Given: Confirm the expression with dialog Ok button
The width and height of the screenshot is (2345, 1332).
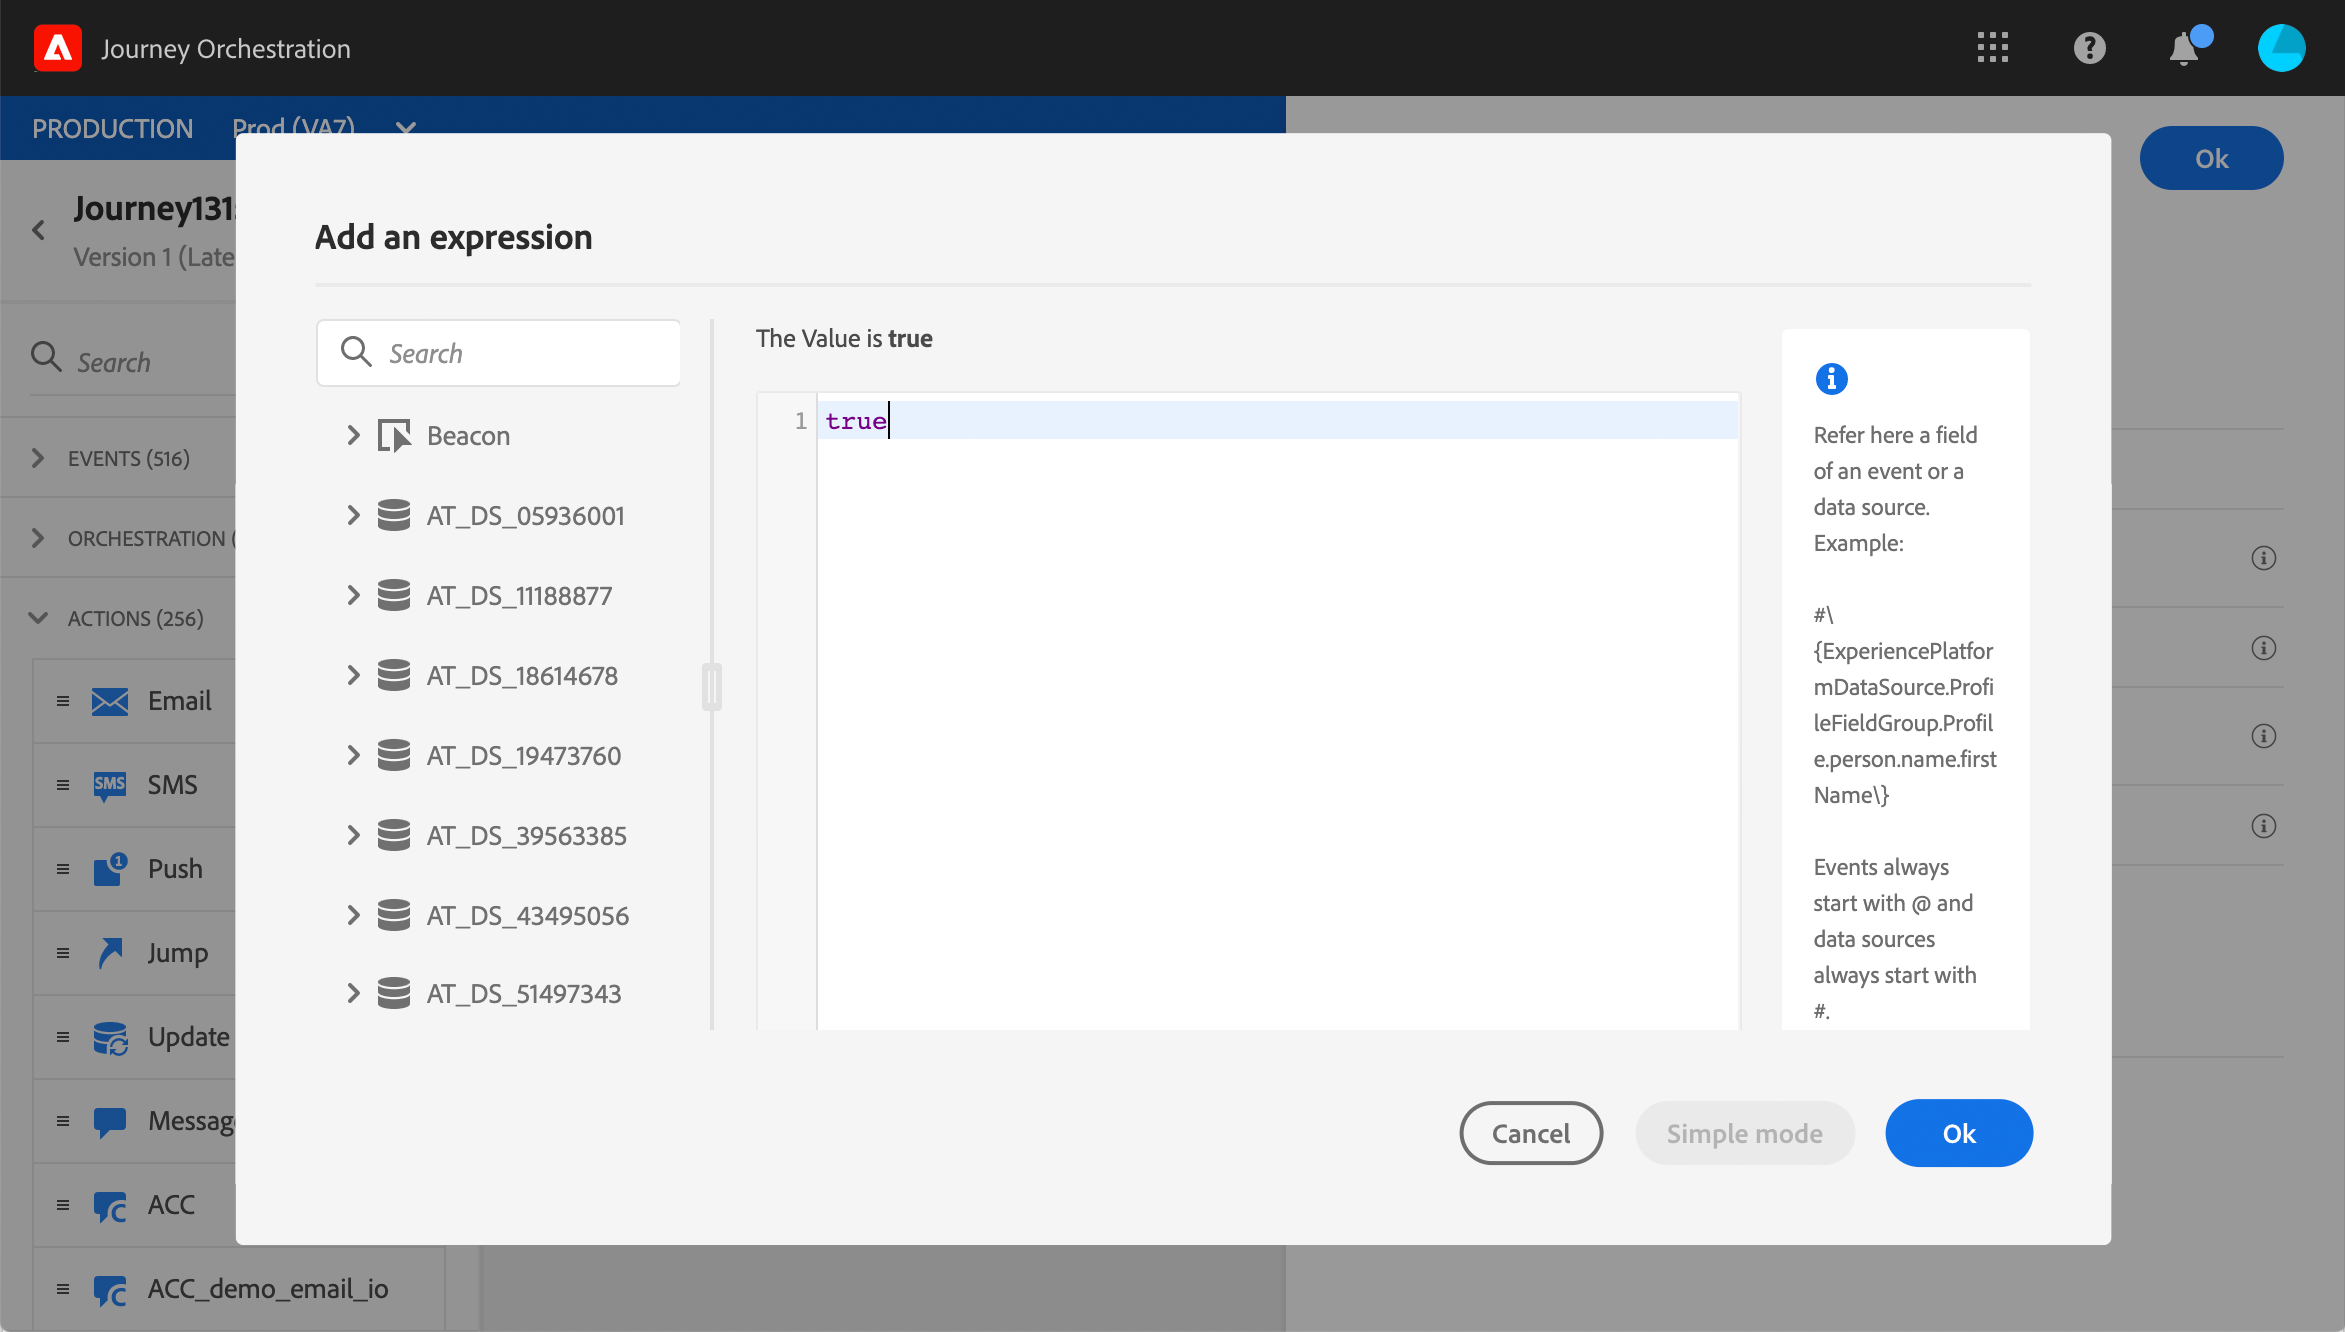Looking at the screenshot, I should tap(1958, 1133).
